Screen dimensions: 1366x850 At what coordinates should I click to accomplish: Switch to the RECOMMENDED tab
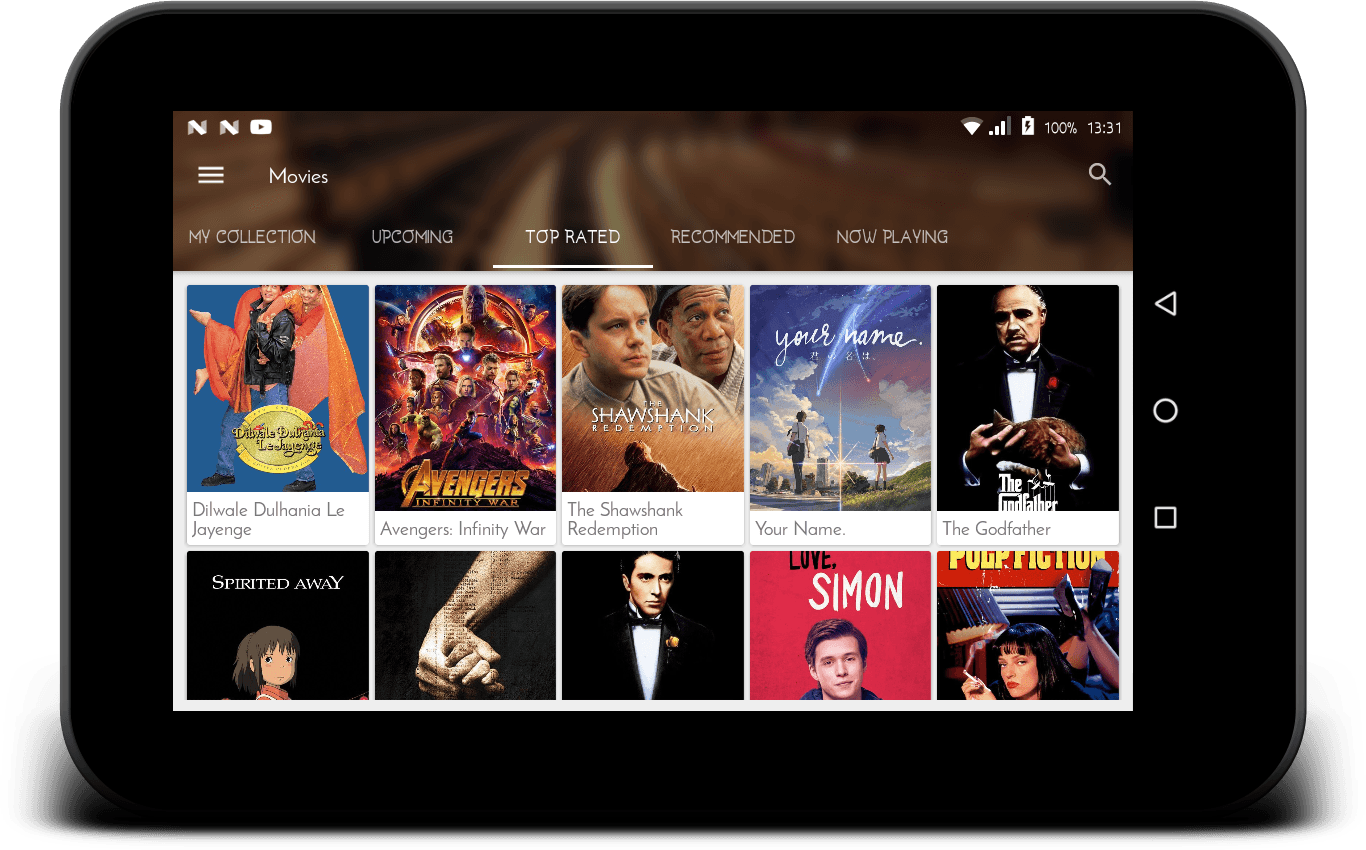(732, 237)
